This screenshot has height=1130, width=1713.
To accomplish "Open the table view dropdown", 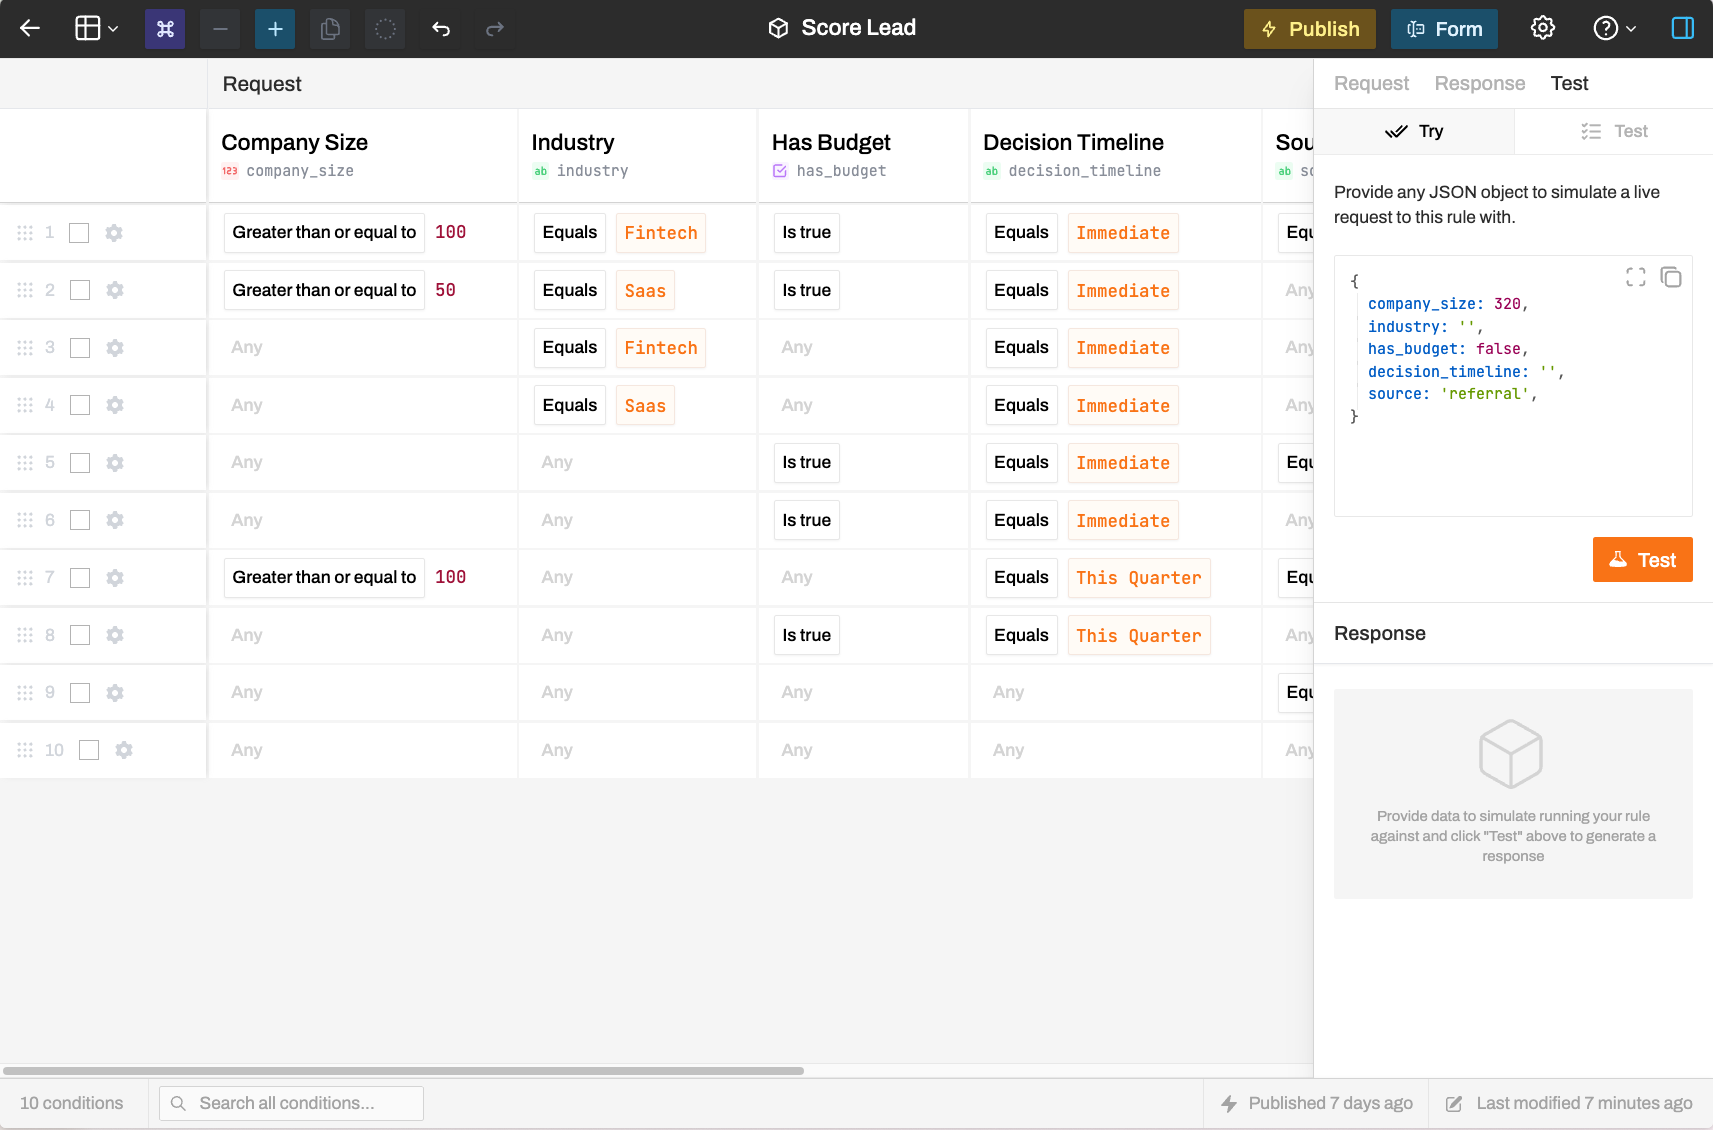I will click(x=97, y=28).
